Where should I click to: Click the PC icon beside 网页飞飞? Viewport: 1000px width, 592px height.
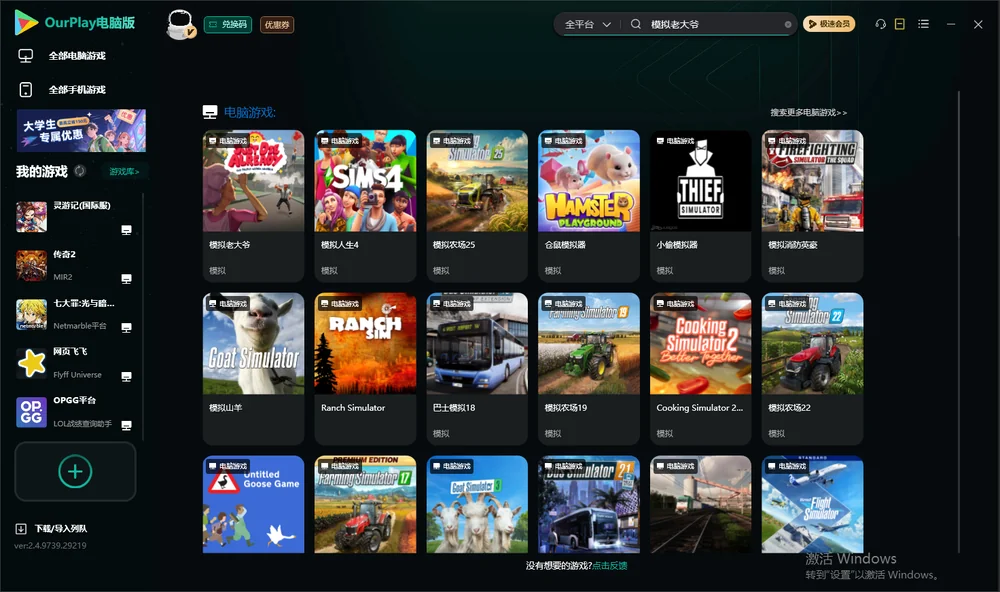click(126, 376)
